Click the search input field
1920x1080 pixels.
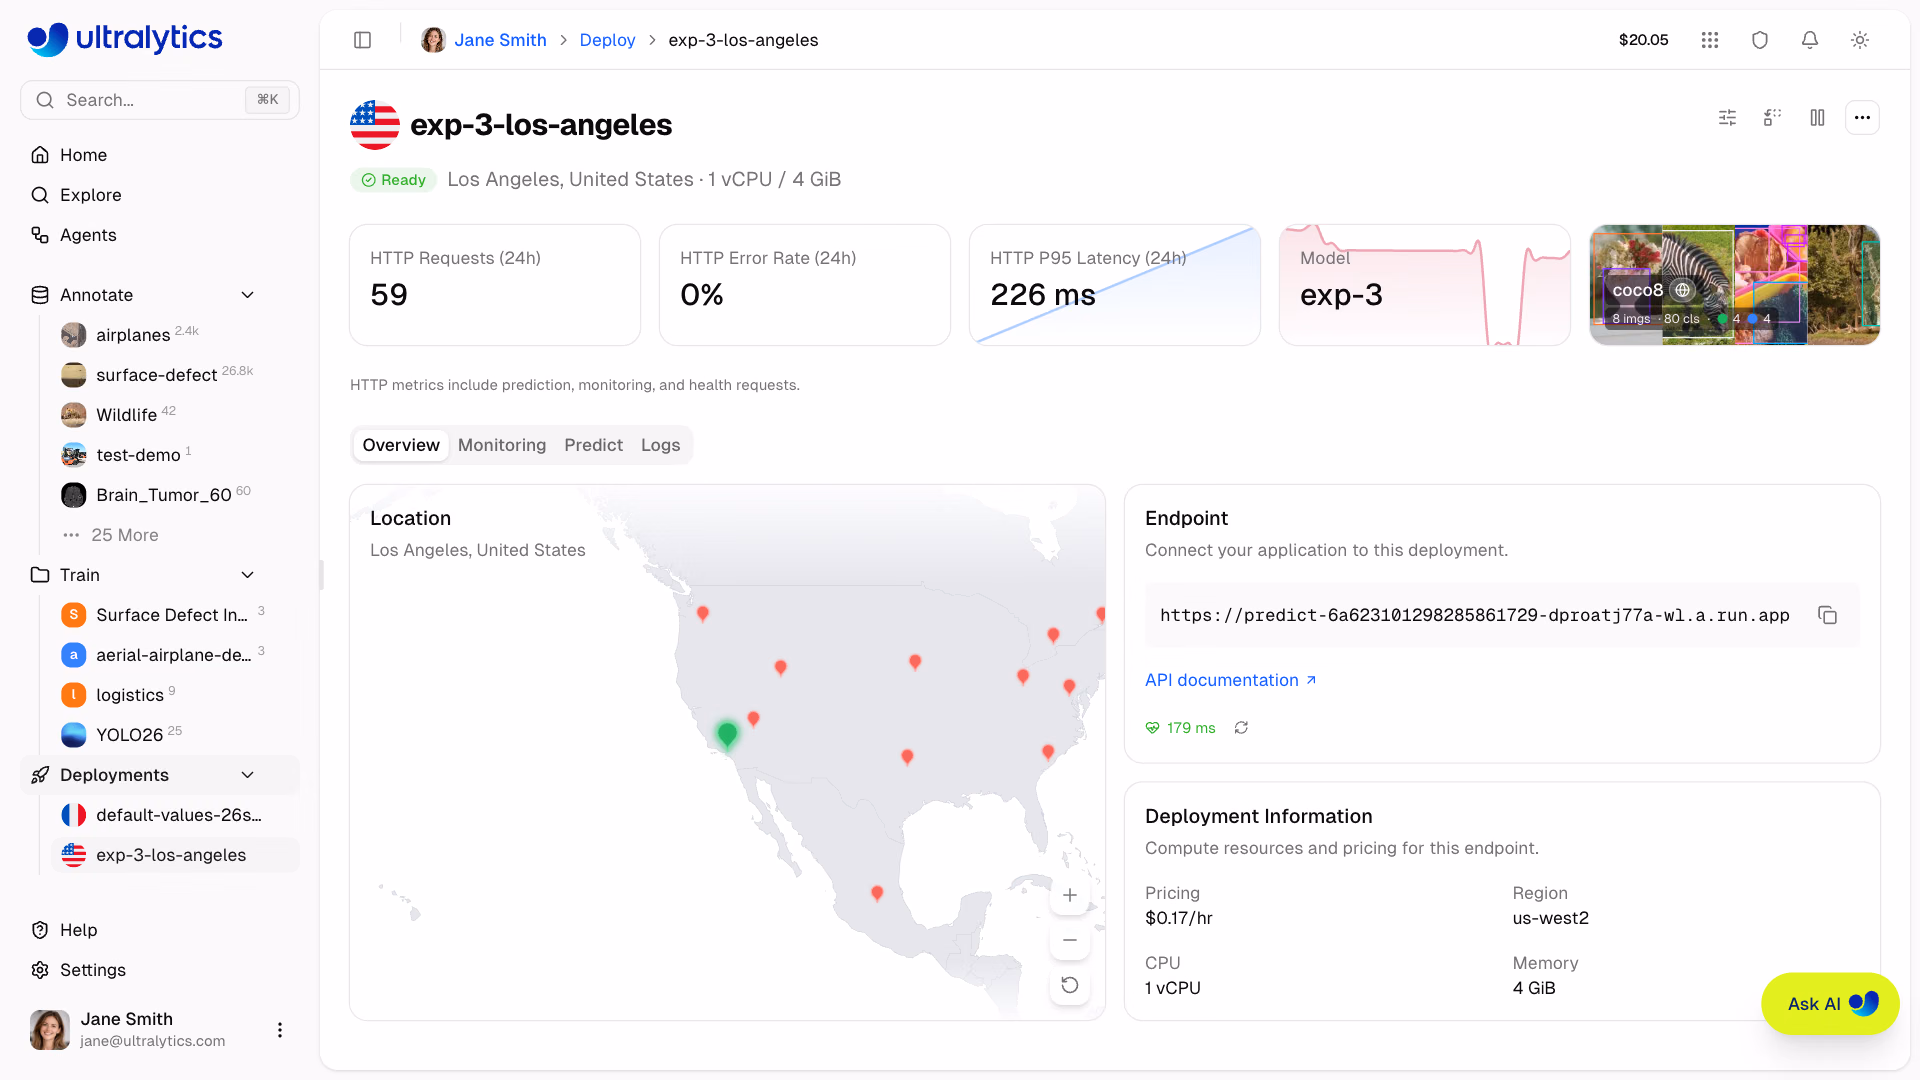[160, 100]
